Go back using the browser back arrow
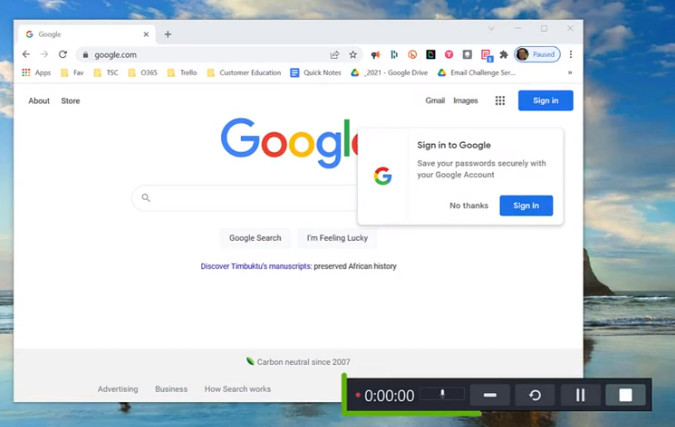The image size is (675, 427). point(26,54)
